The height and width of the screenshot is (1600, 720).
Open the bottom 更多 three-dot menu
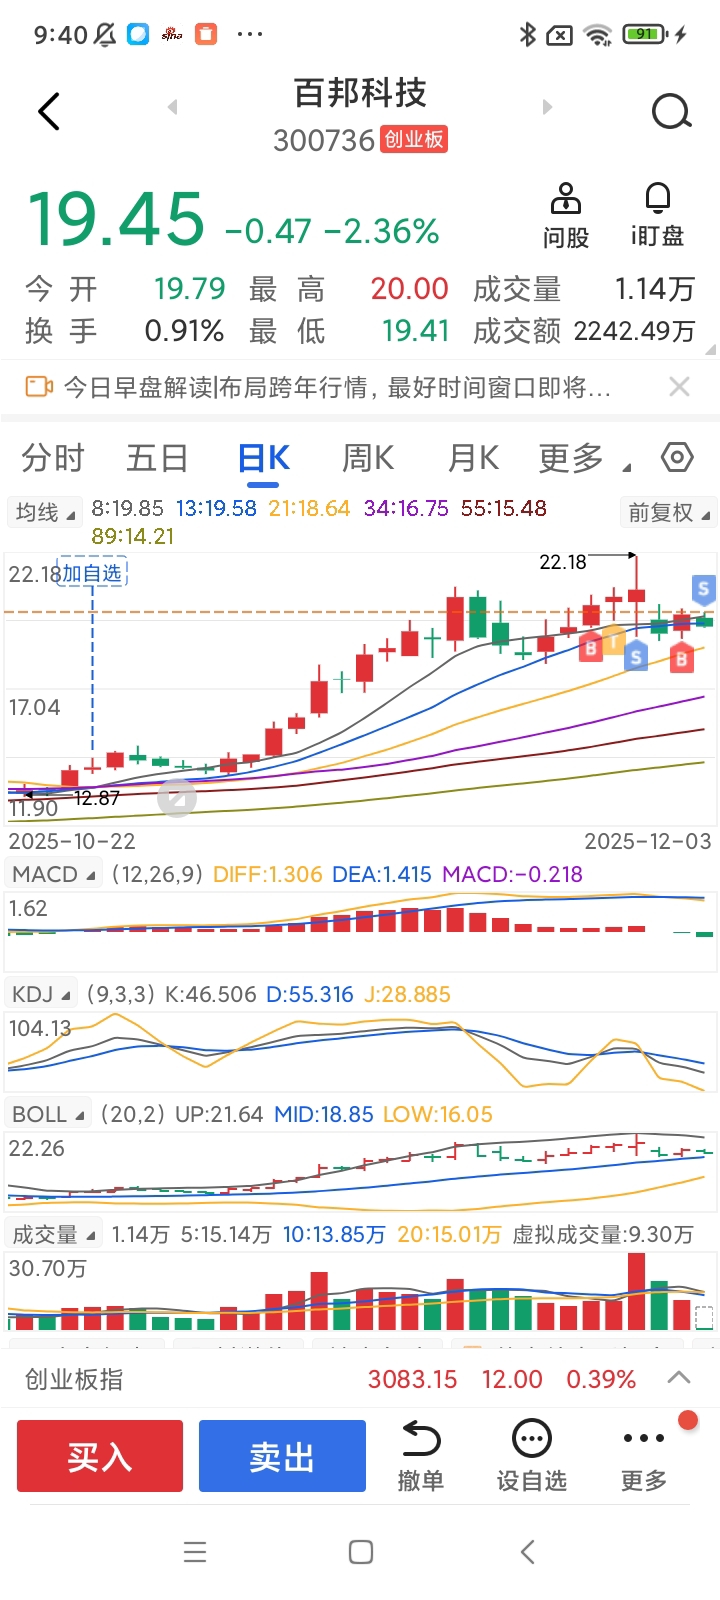tap(644, 1456)
